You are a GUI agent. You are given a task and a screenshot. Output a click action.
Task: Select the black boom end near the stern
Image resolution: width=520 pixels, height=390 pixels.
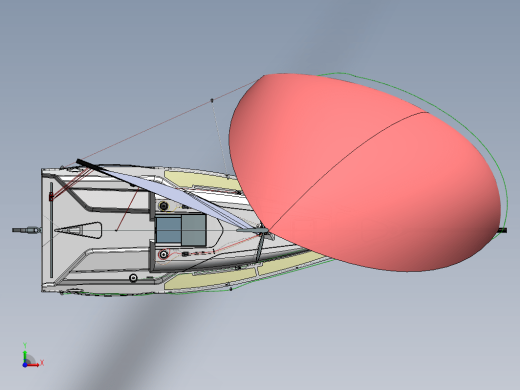(87, 165)
